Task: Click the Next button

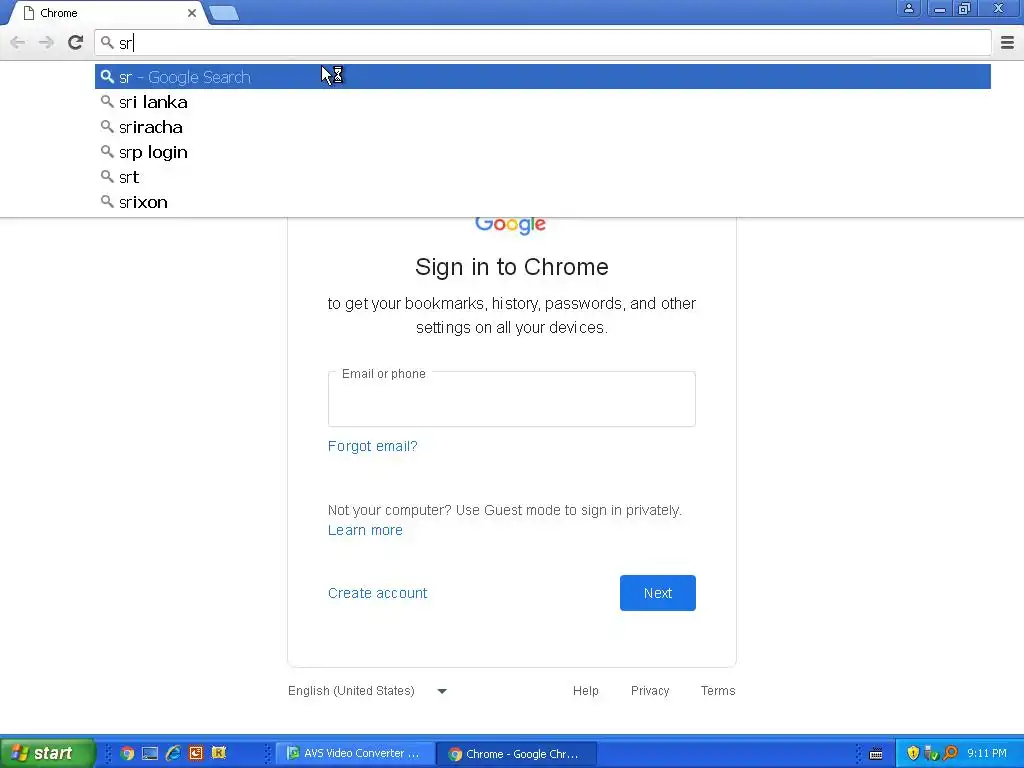Action: pos(658,593)
